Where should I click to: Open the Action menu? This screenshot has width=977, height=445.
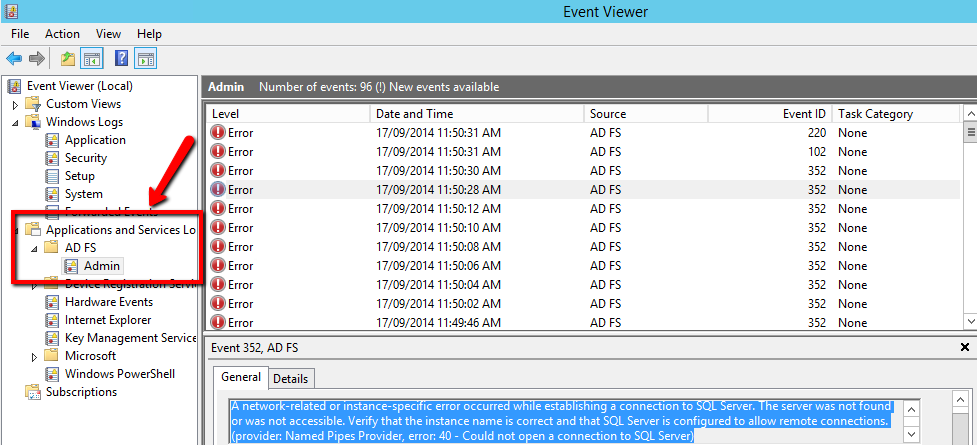pos(62,34)
